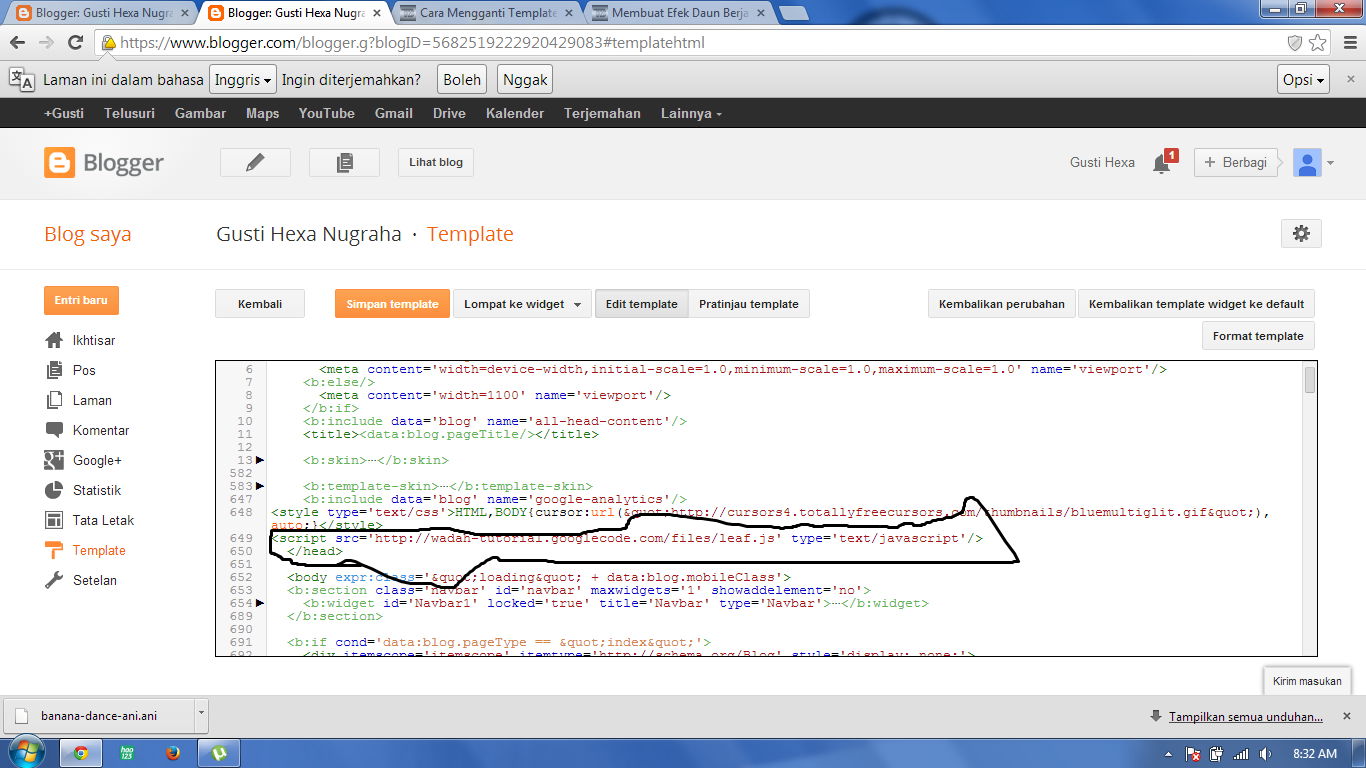Click the Kembalikan perubahan button
Screen dimensions: 1366x768
pyautogui.click(x=1002, y=304)
